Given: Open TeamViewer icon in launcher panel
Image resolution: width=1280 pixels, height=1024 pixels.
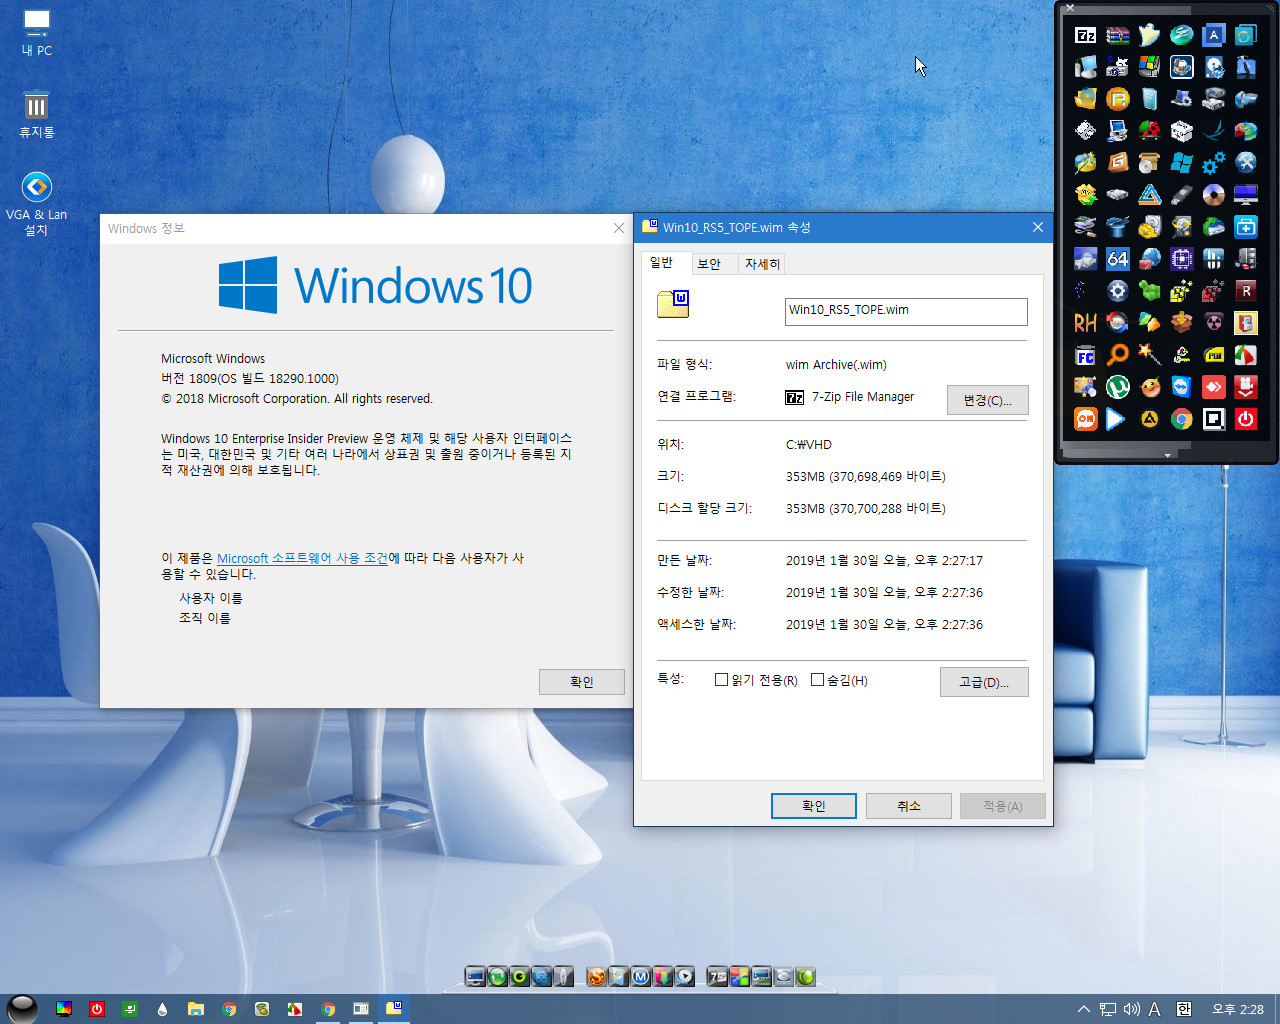Looking at the screenshot, I should (x=1181, y=387).
